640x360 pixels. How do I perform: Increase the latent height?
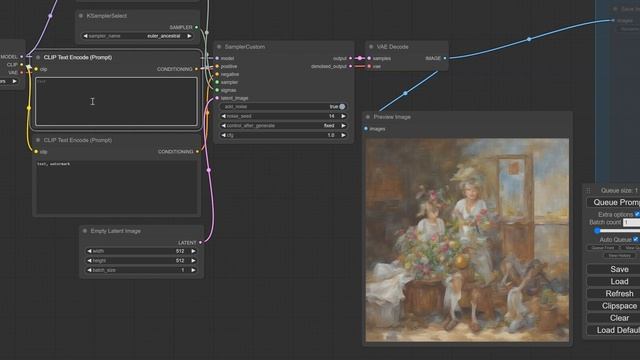[193, 260]
